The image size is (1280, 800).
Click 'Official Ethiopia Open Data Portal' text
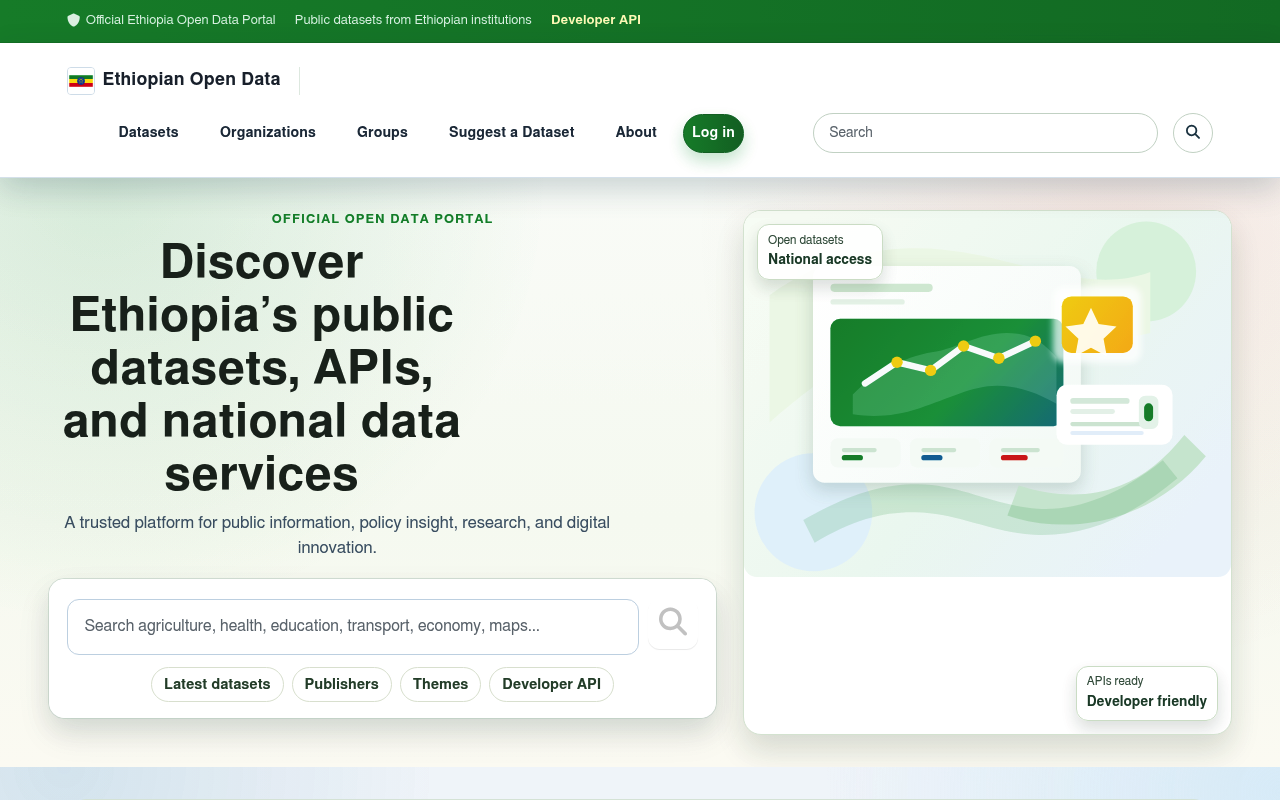(181, 20)
